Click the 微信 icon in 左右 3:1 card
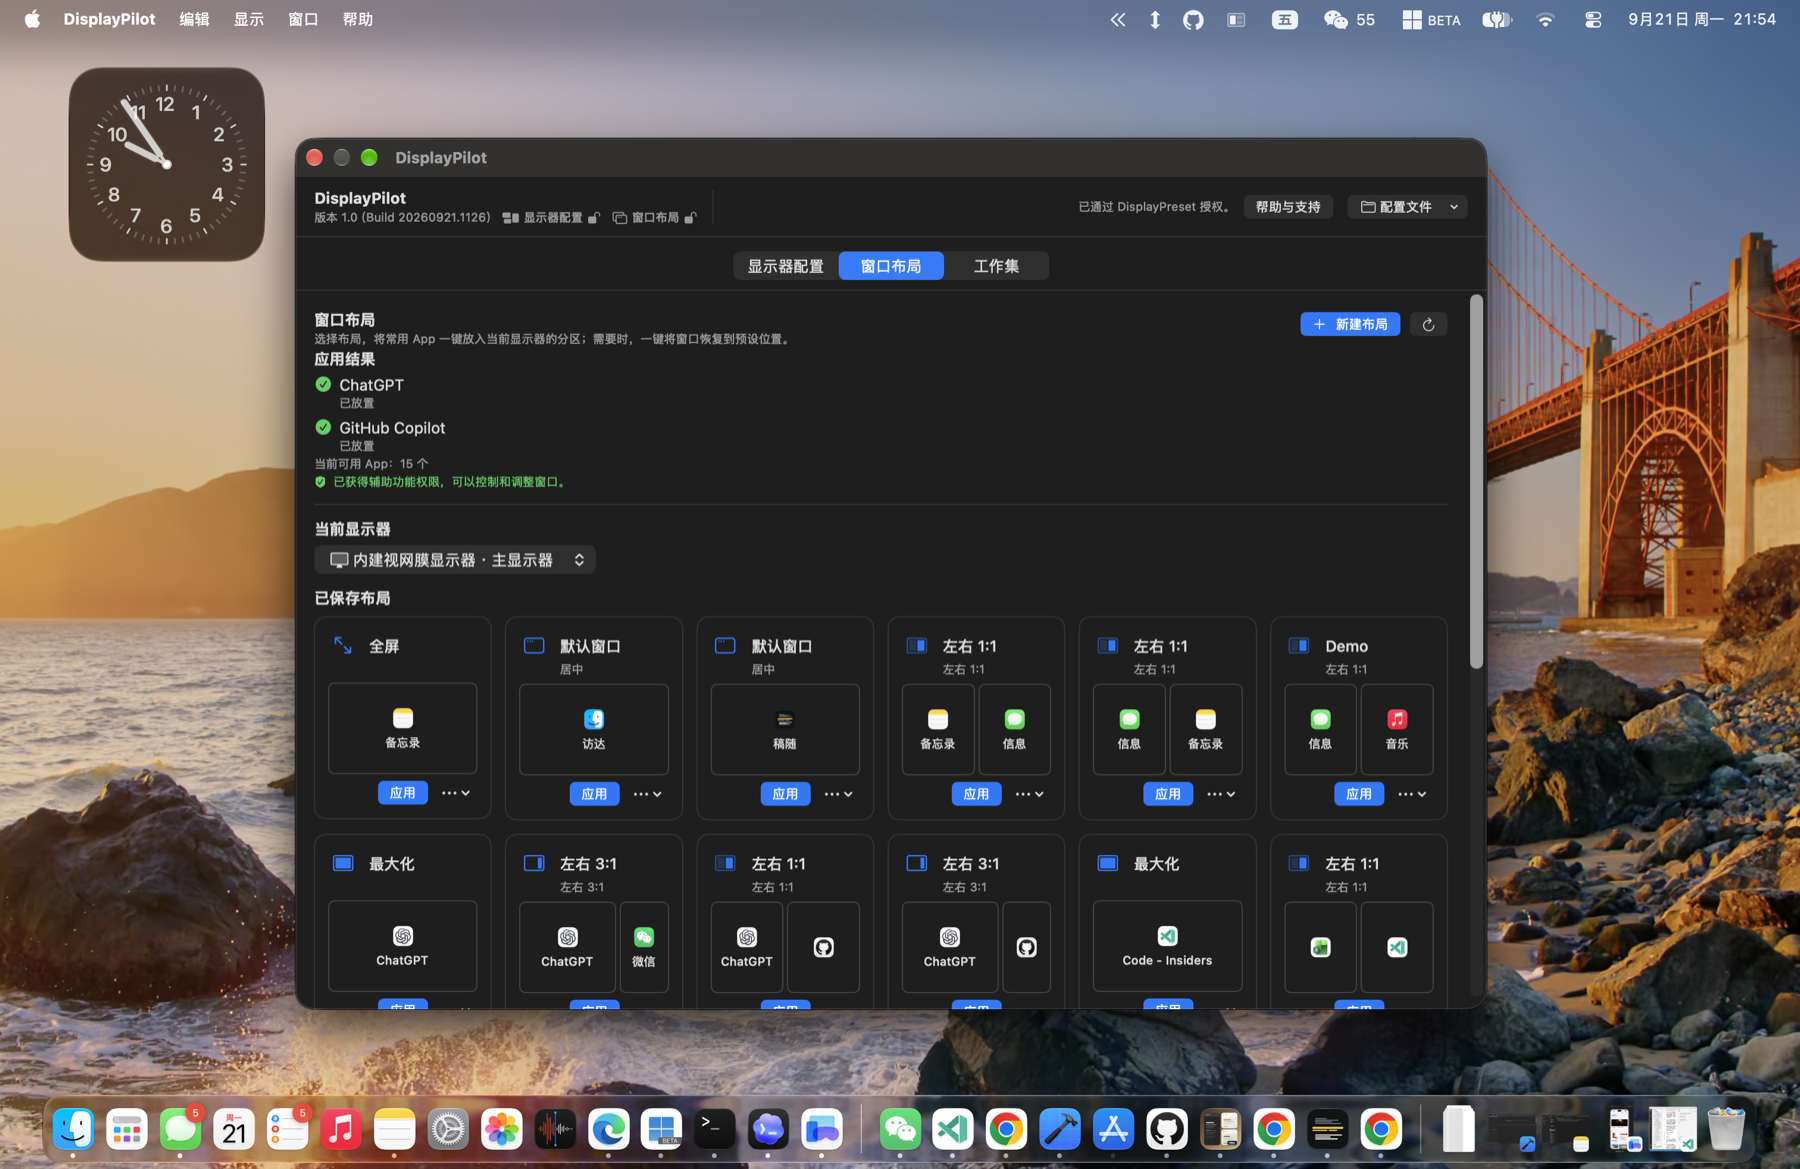This screenshot has width=1800, height=1169. pos(644,937)
